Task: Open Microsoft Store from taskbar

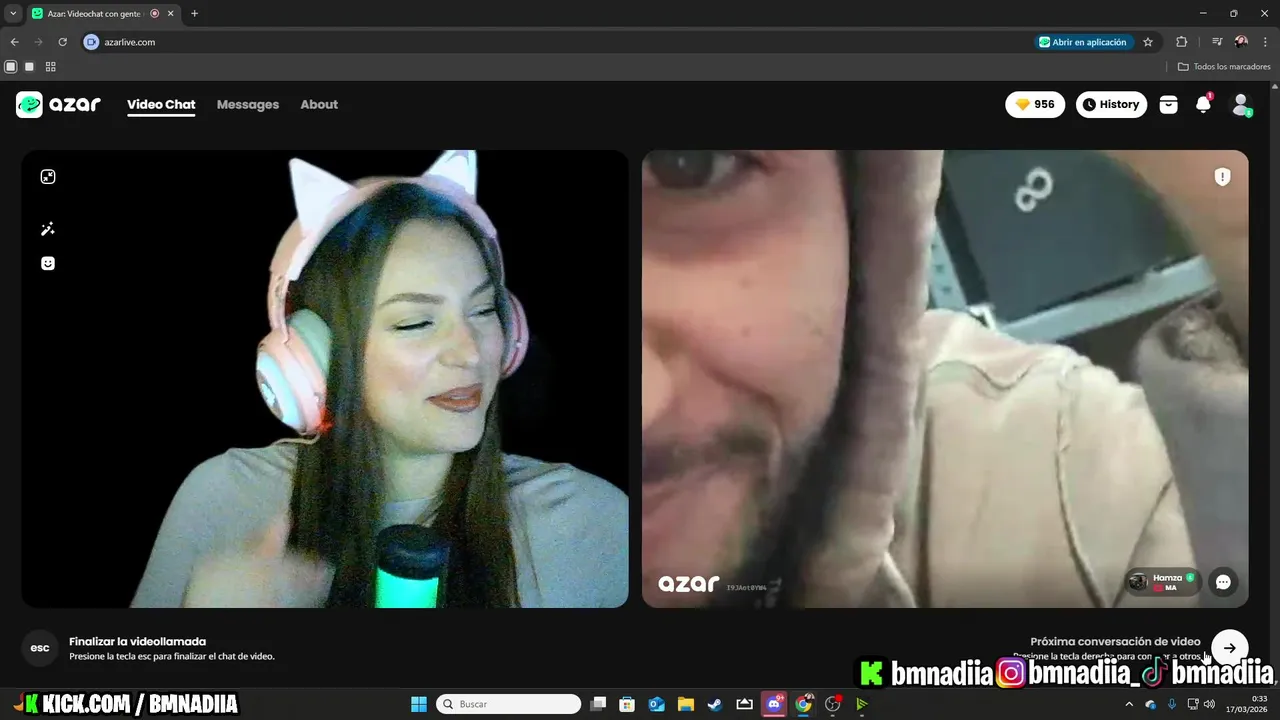Action: coord(627,704)
